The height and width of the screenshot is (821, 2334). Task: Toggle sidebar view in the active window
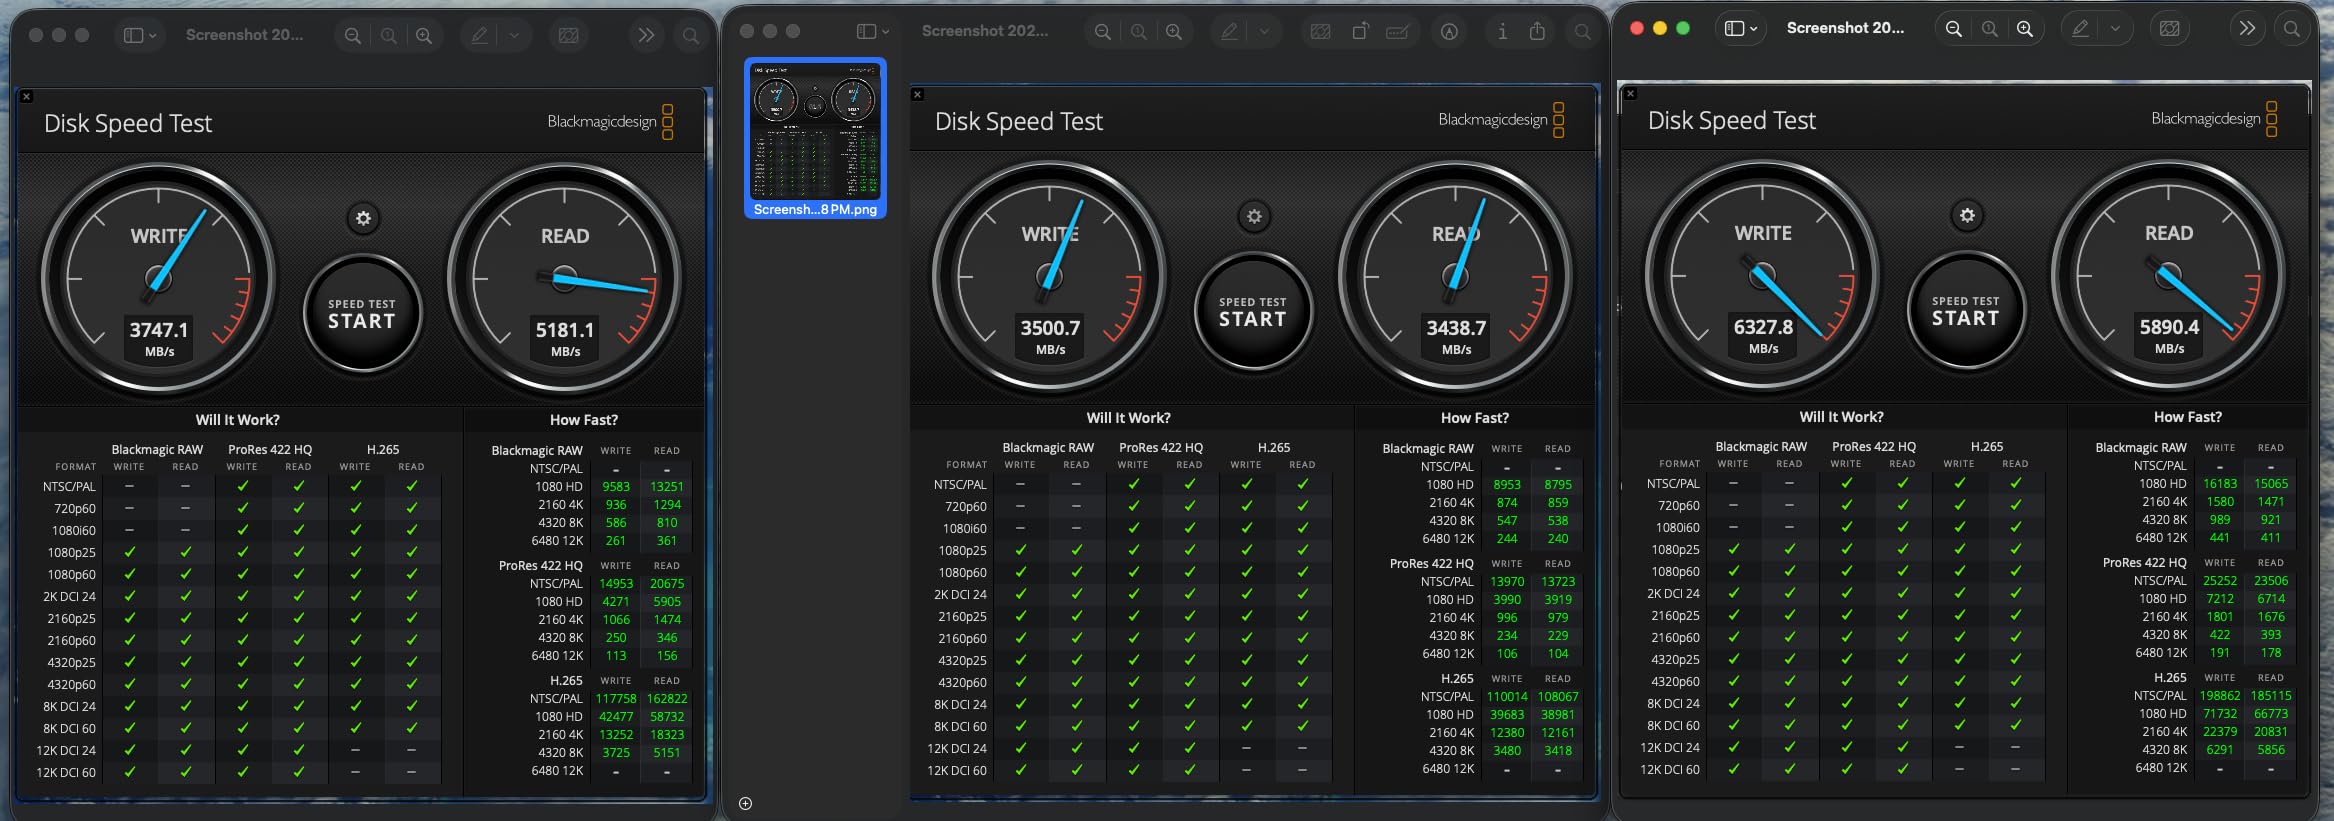point(1735,29)
